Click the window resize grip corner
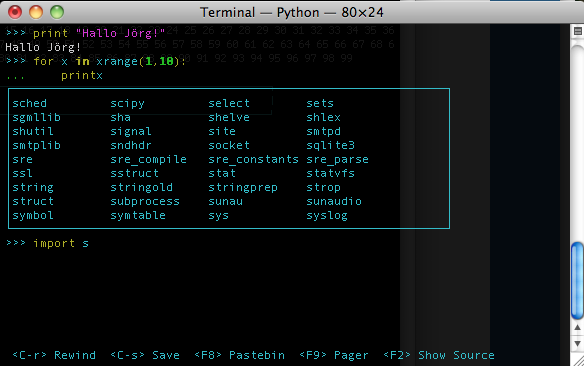The height and width of the screenshot is (366, 584). (578, 359)
